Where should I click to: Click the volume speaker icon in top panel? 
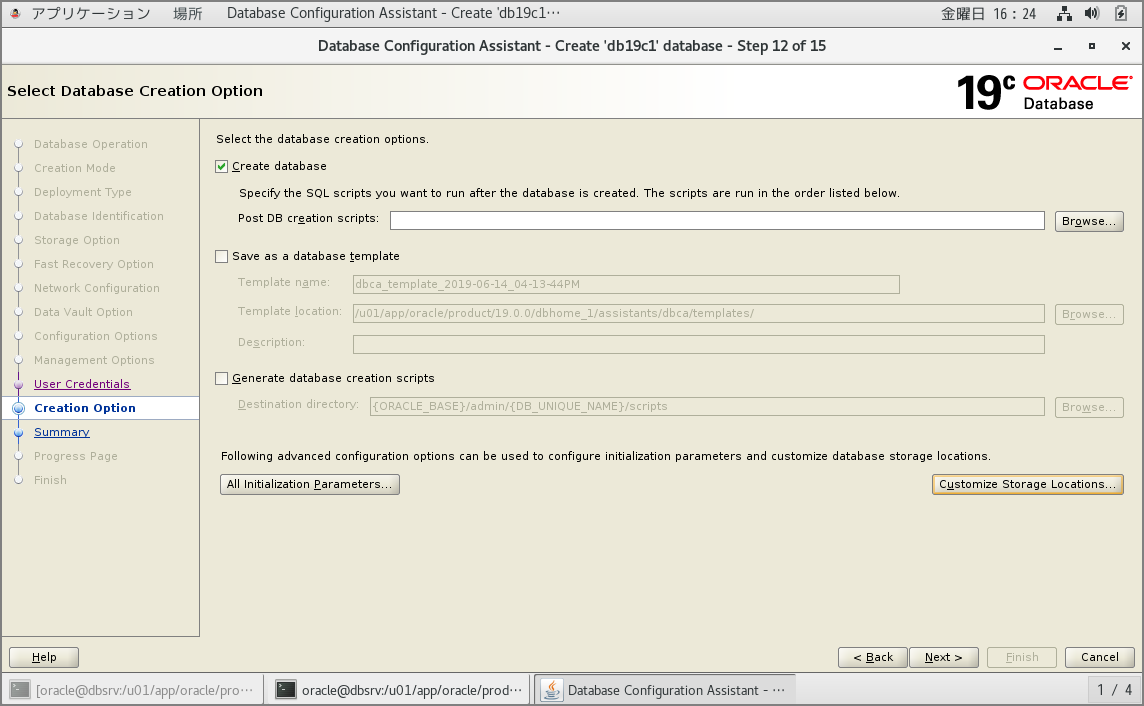tap(1092, 14)
